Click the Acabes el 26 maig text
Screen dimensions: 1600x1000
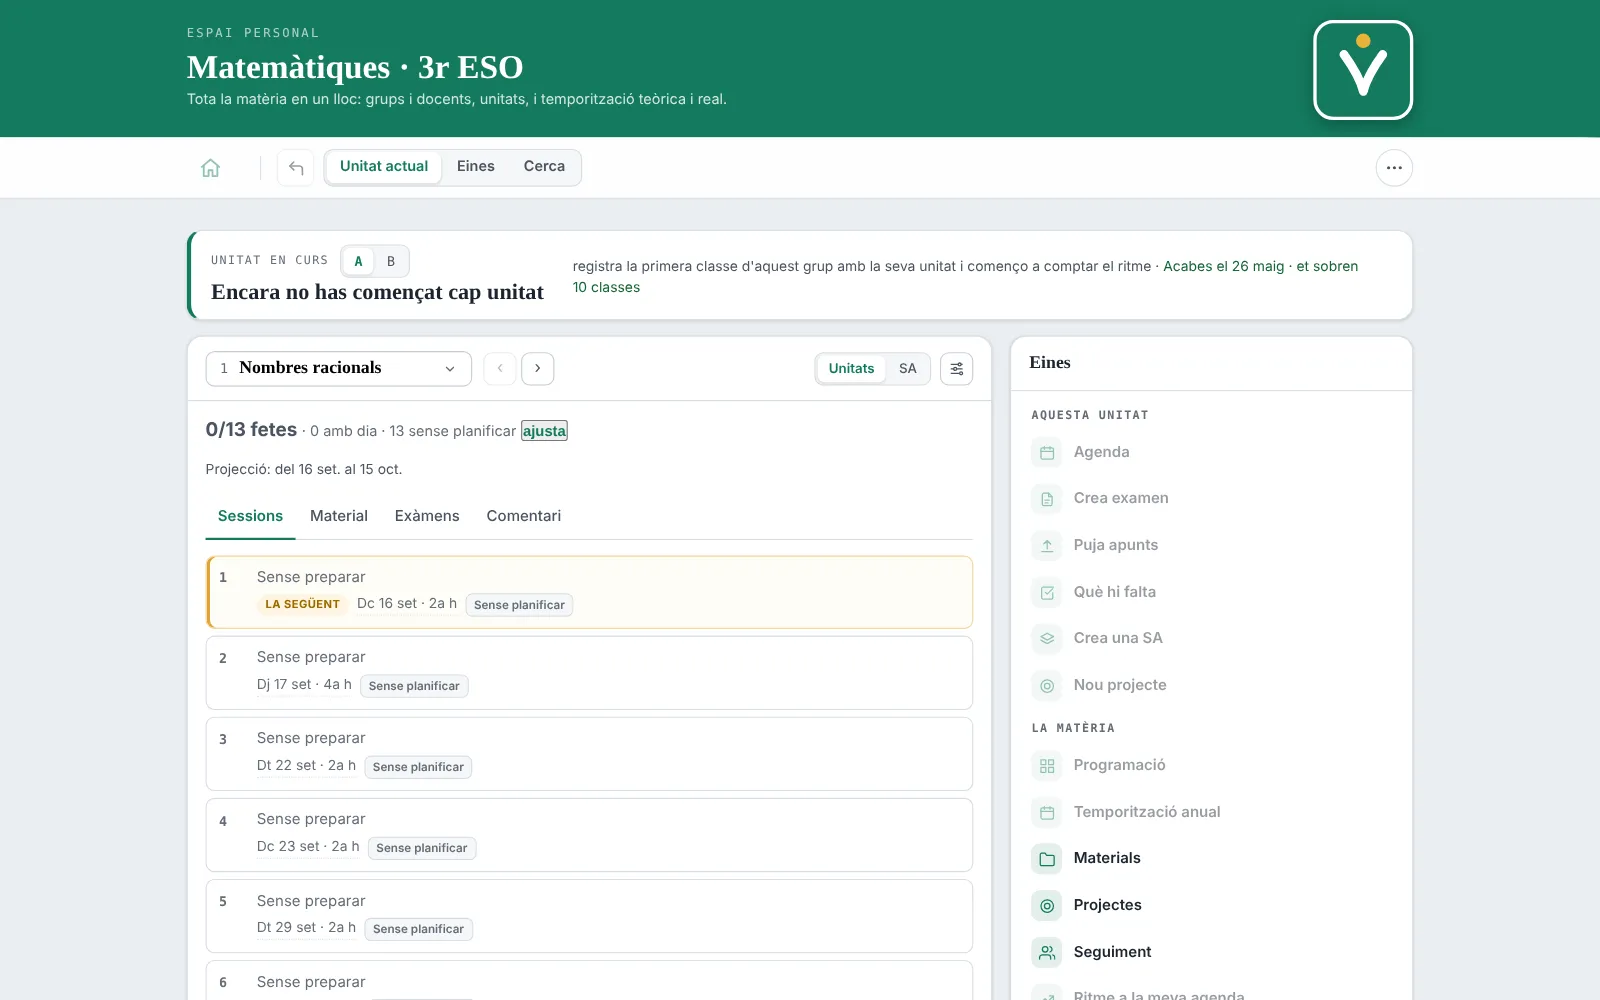(x=1223, y=266)
